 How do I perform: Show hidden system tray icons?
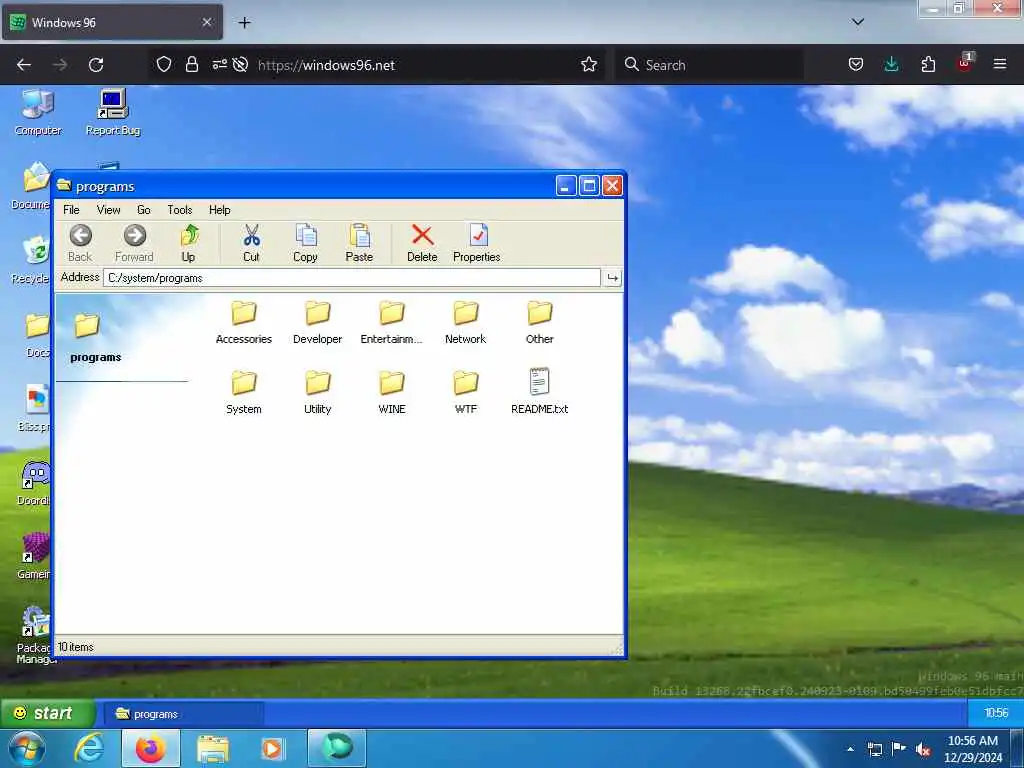[x=850, y=749]
